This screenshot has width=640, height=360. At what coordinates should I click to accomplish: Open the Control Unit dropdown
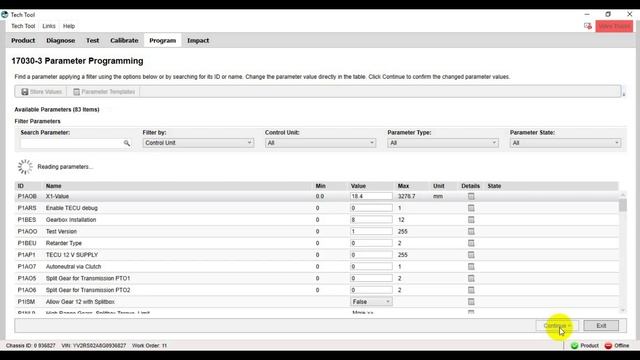point(320,143)
